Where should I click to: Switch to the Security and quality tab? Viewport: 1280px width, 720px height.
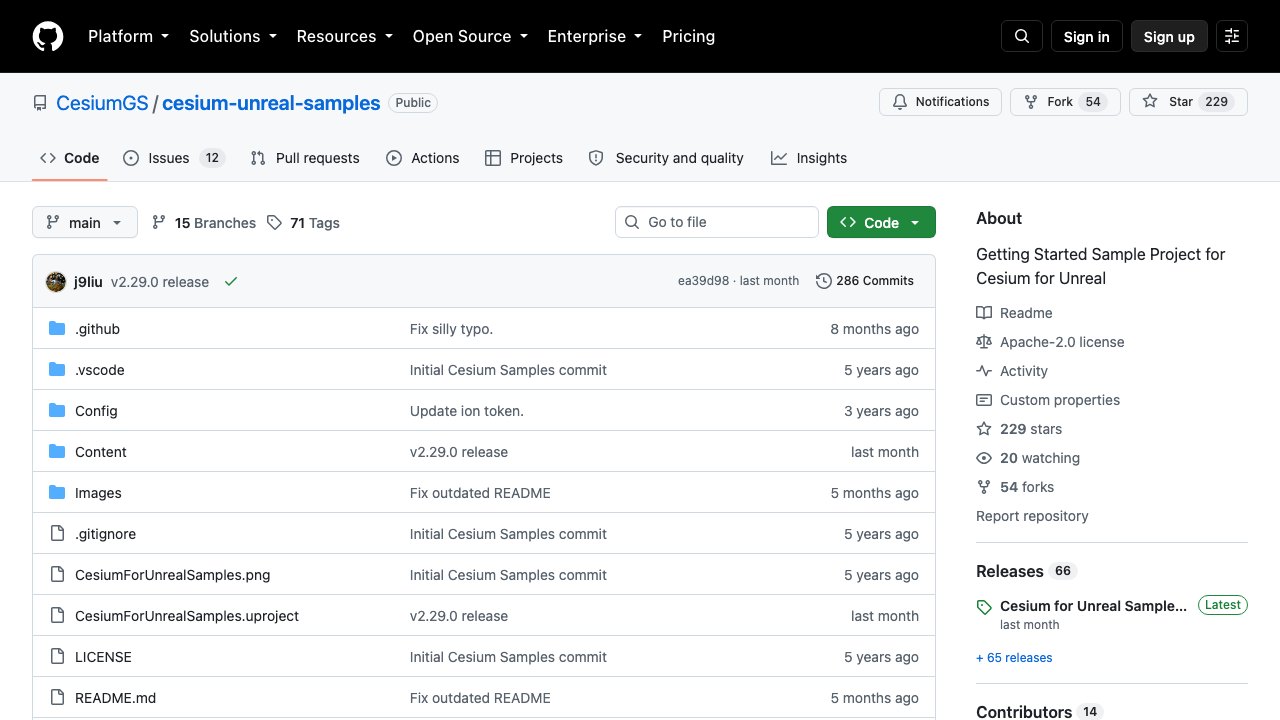point(666,158)
